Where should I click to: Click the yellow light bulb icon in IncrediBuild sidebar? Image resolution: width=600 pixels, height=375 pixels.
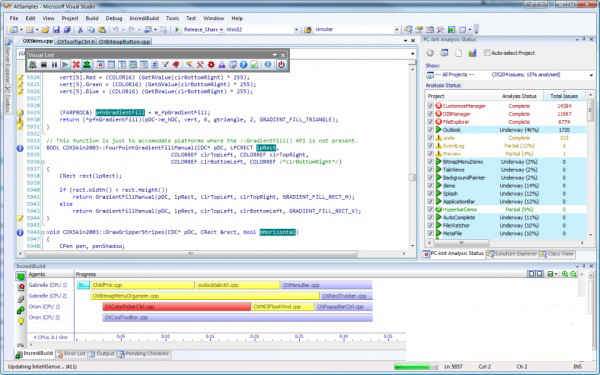coord(21,321)
